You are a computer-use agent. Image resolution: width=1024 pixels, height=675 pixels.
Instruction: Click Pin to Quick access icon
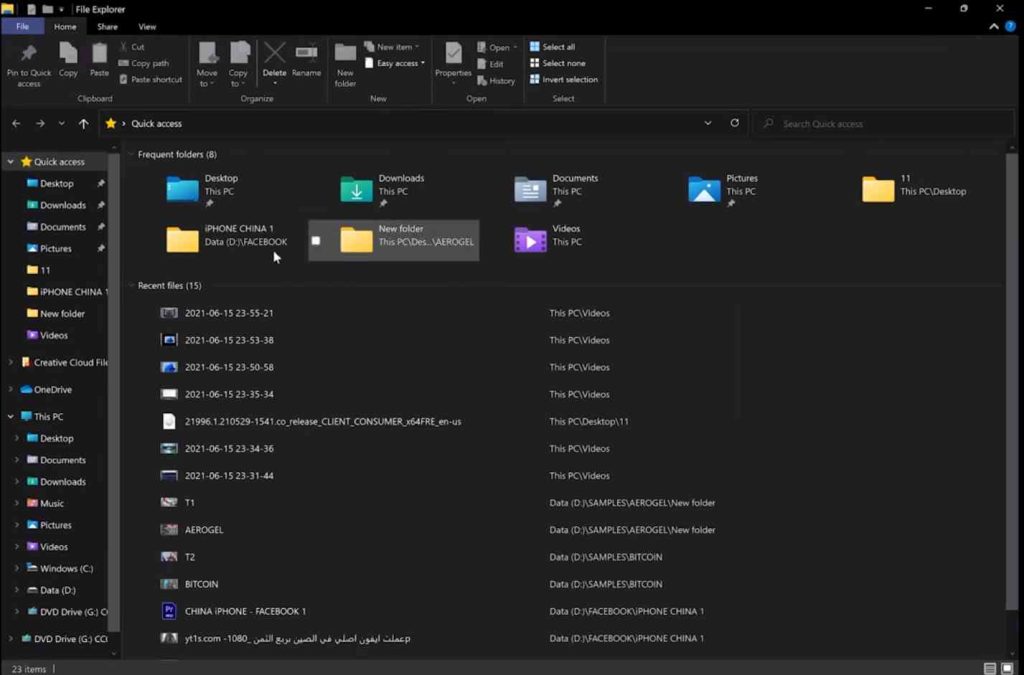point(28,65)
